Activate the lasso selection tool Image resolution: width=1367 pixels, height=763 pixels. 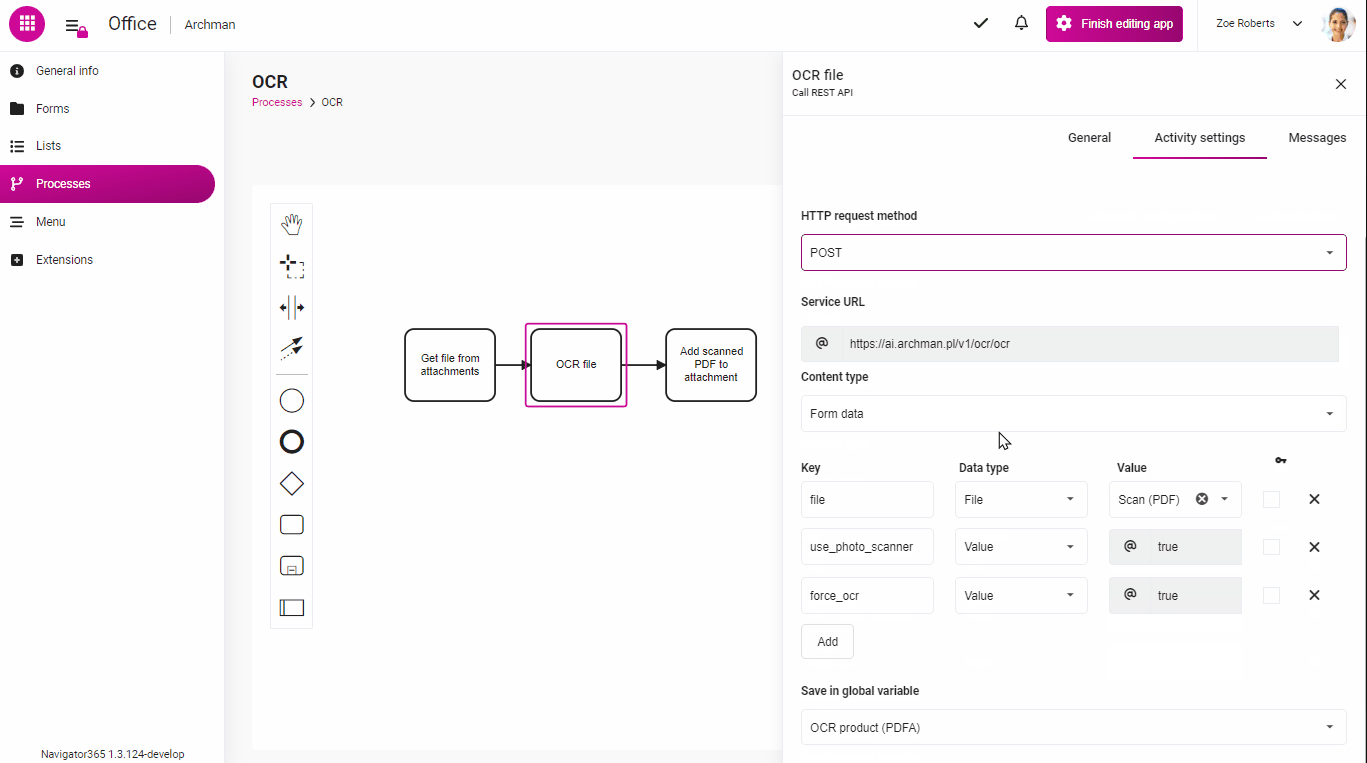[291, 266]
